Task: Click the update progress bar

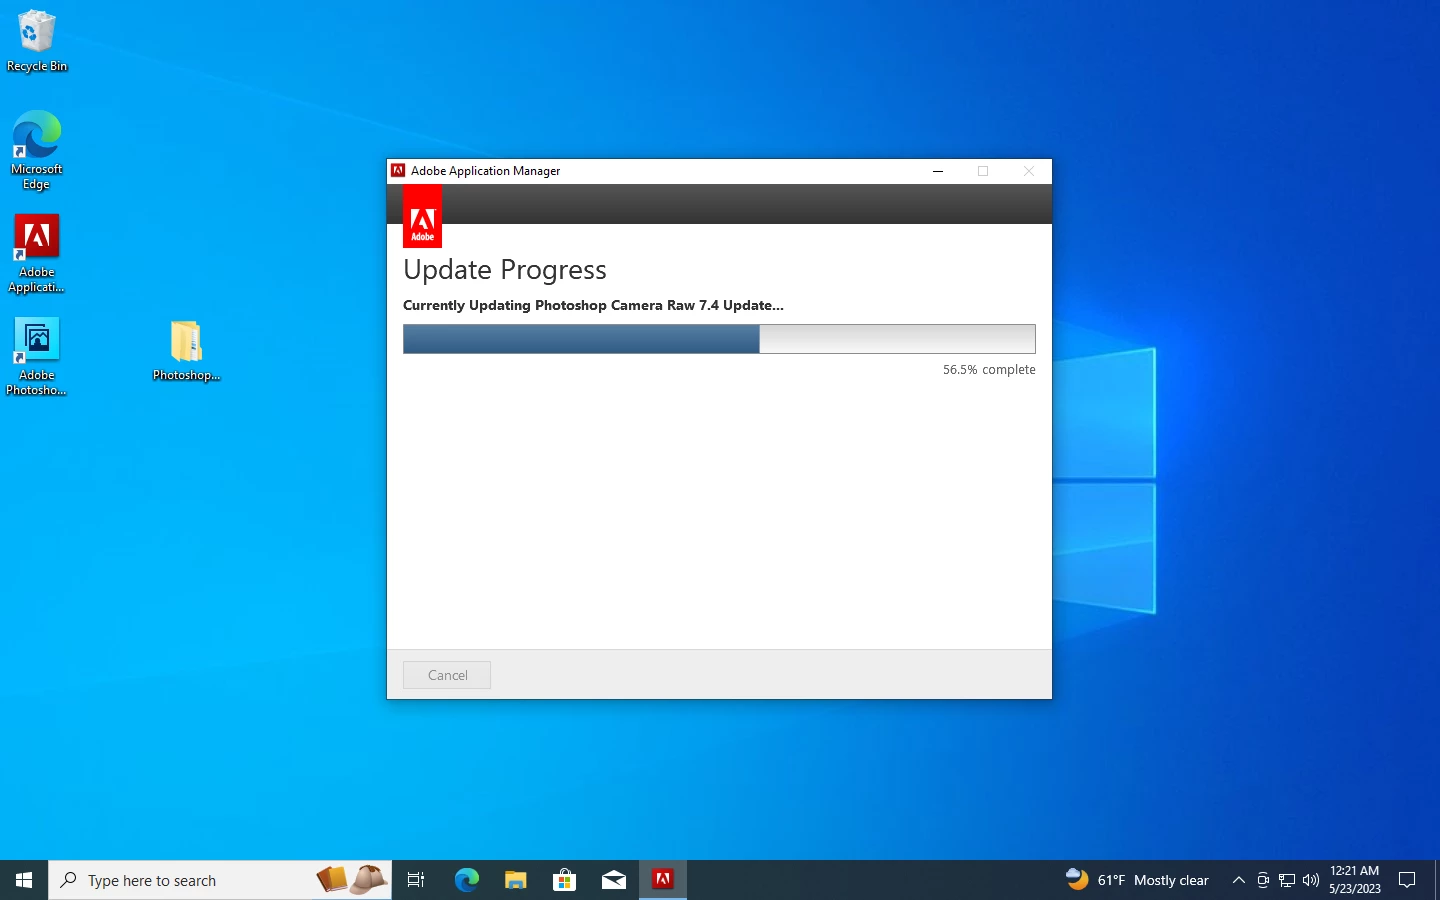Action: pyautogui.click(x=719, y=339)
